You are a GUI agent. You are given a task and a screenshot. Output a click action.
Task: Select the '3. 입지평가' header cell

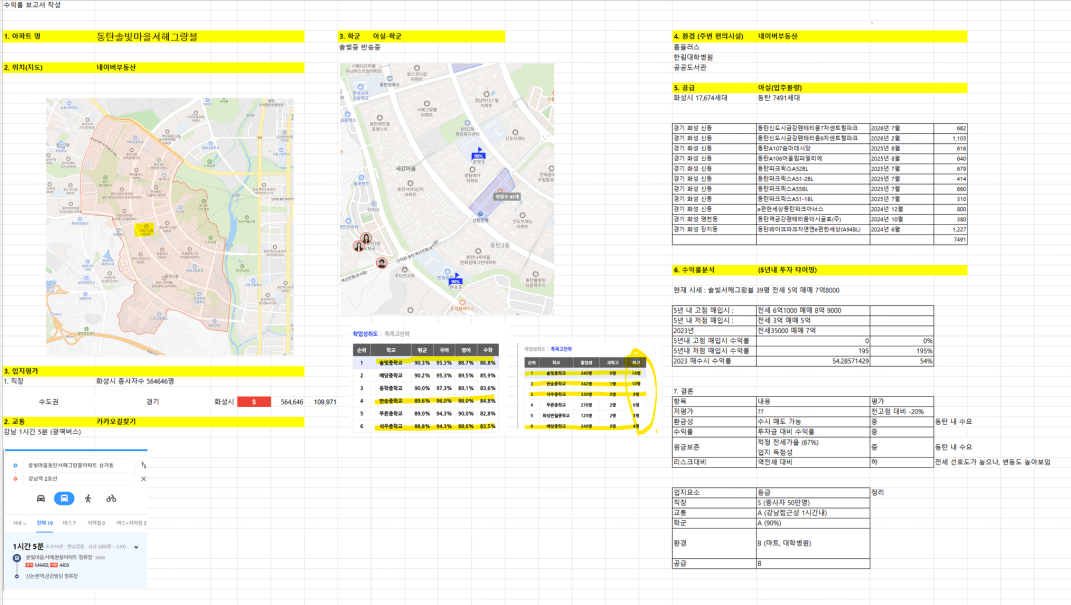coord(49,371)
